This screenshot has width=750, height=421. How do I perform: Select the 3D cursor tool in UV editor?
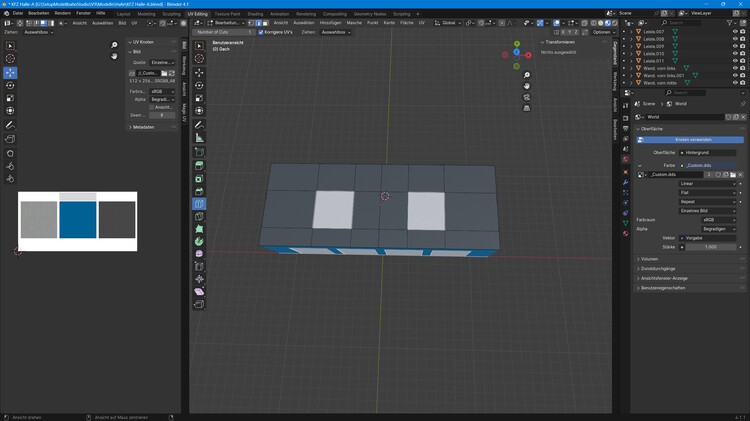pyautogui.click(x=10, y=59)
